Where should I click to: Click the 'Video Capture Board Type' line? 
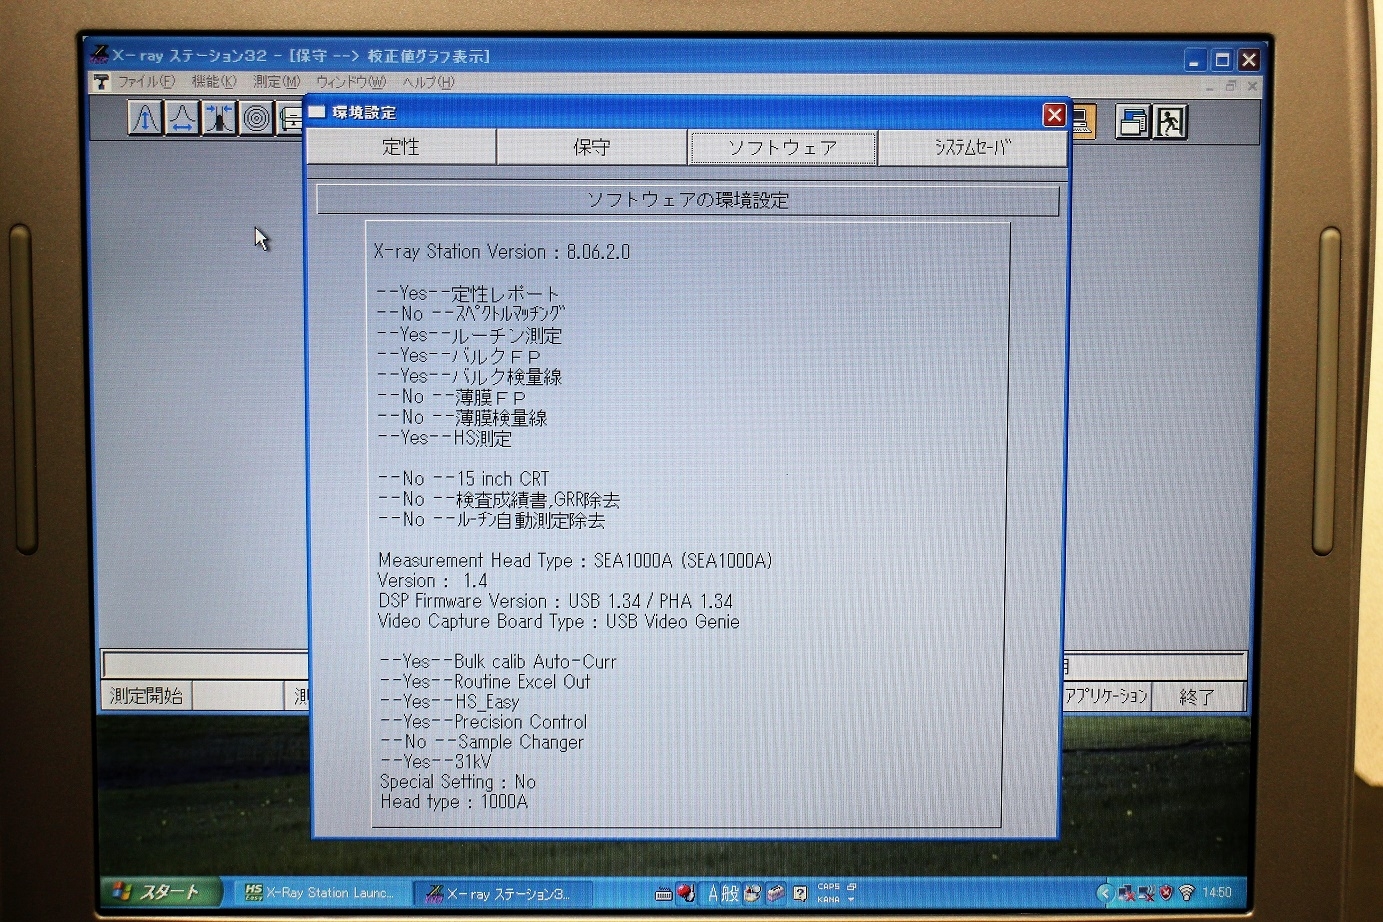[x=559, y=622]
